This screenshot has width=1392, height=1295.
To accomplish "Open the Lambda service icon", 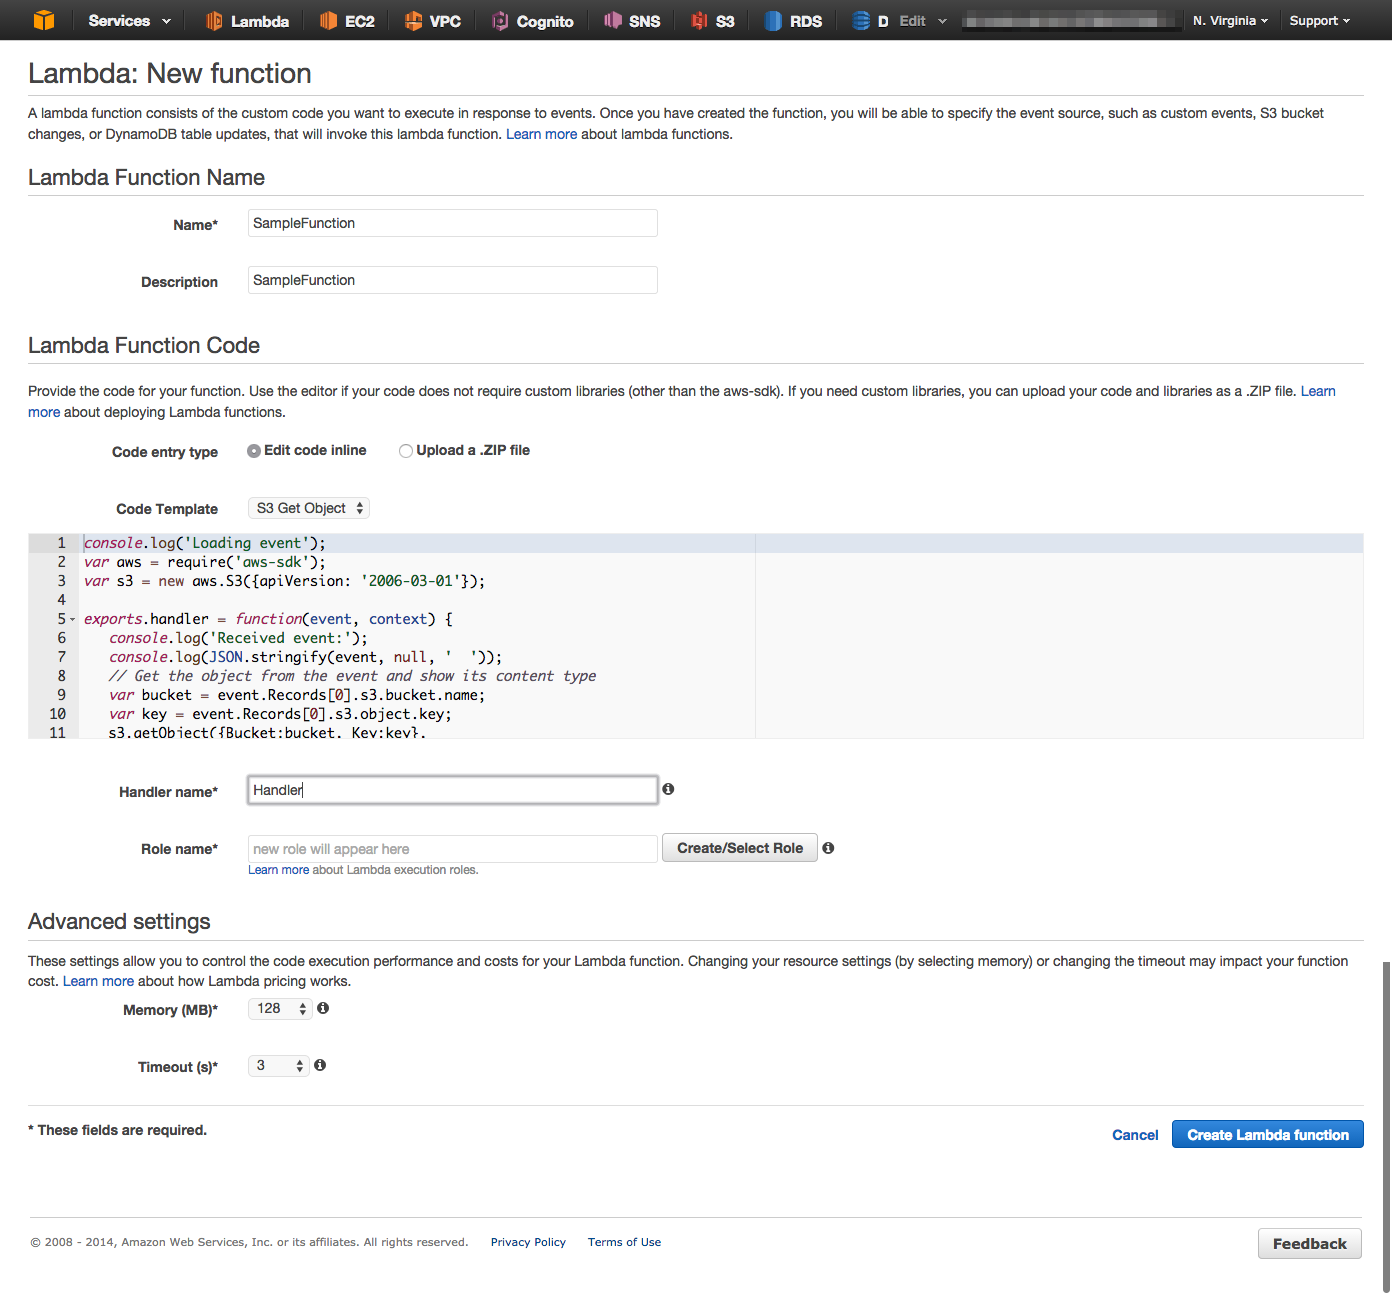I will tap(213, 20).
